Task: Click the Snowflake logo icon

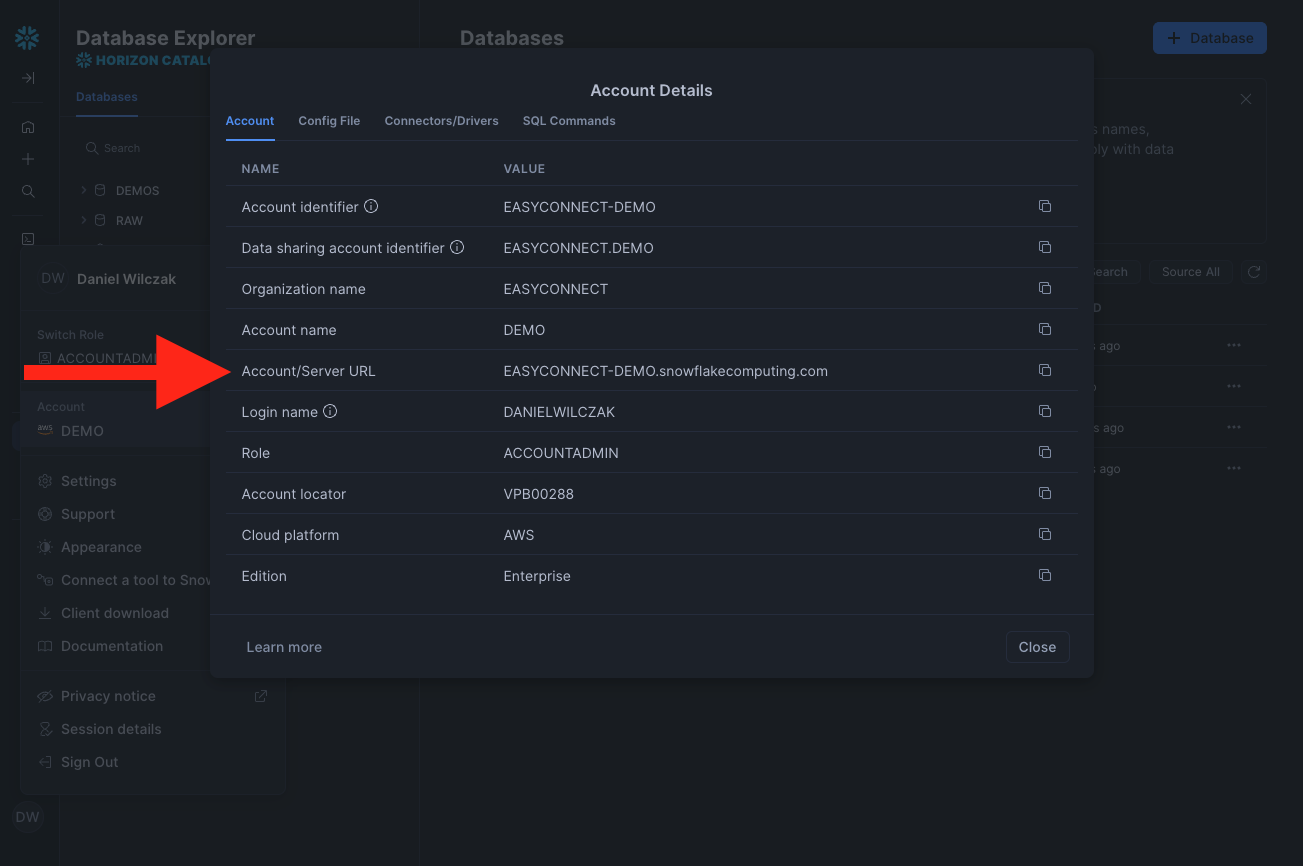Action: point(27,39)
